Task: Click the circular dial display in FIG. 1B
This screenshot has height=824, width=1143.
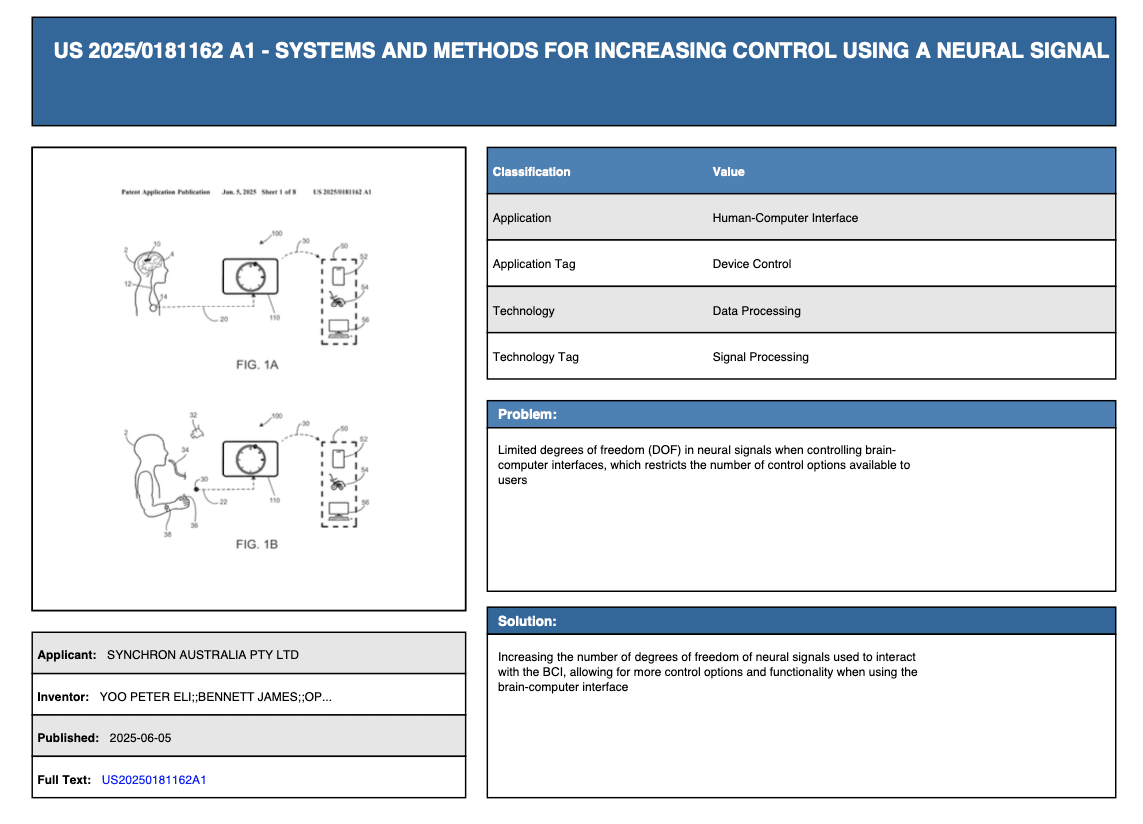Action: [x=248, y=458]
